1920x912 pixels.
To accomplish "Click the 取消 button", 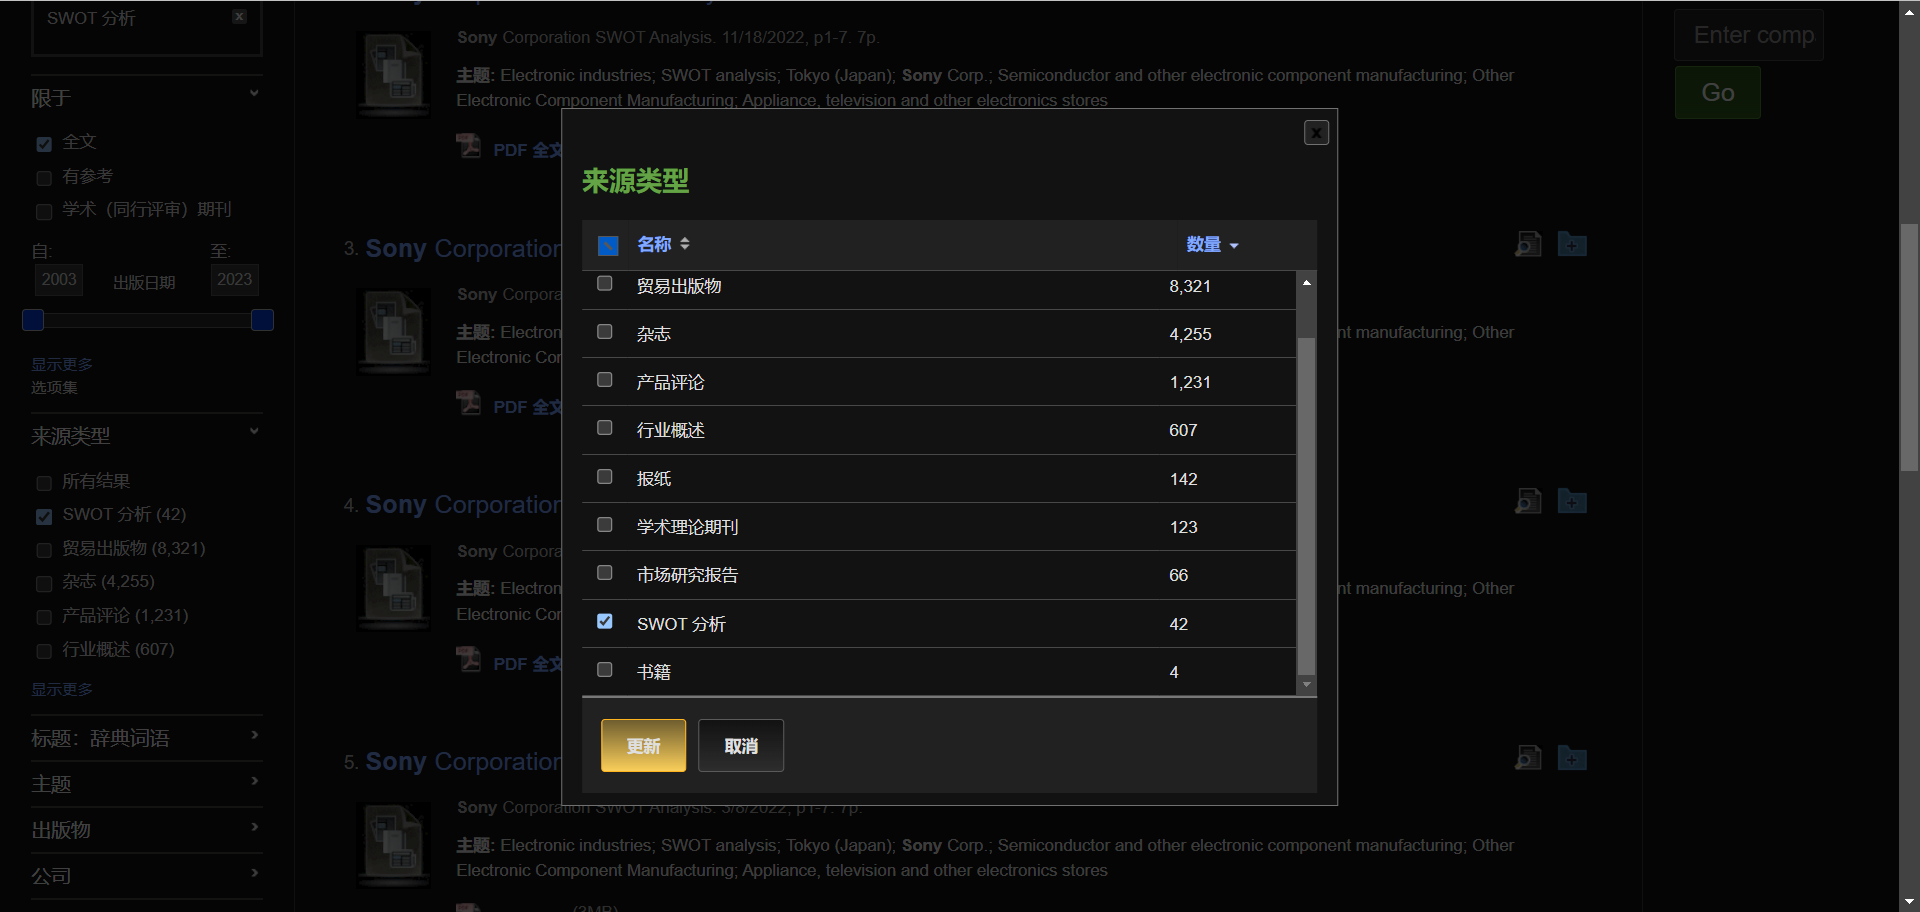I will pyautogui.click(x=741, y=746).
